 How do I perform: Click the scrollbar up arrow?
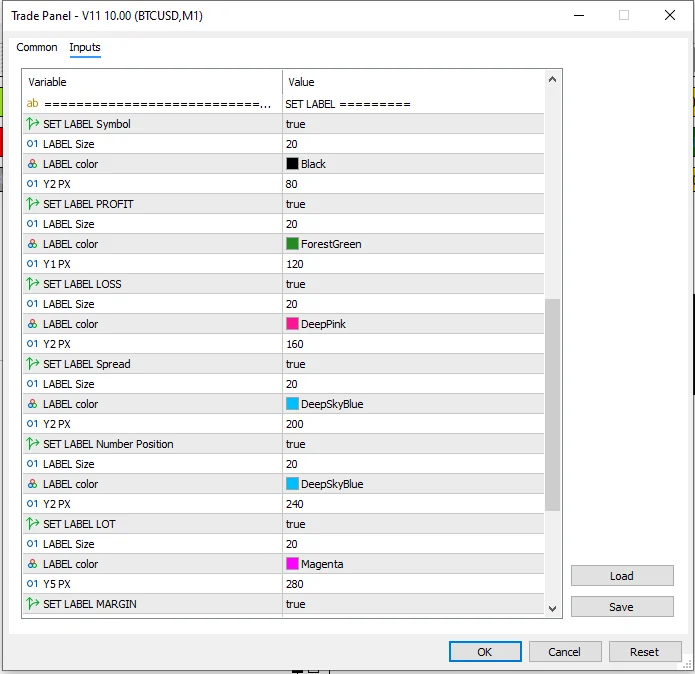tap(552, 80)
